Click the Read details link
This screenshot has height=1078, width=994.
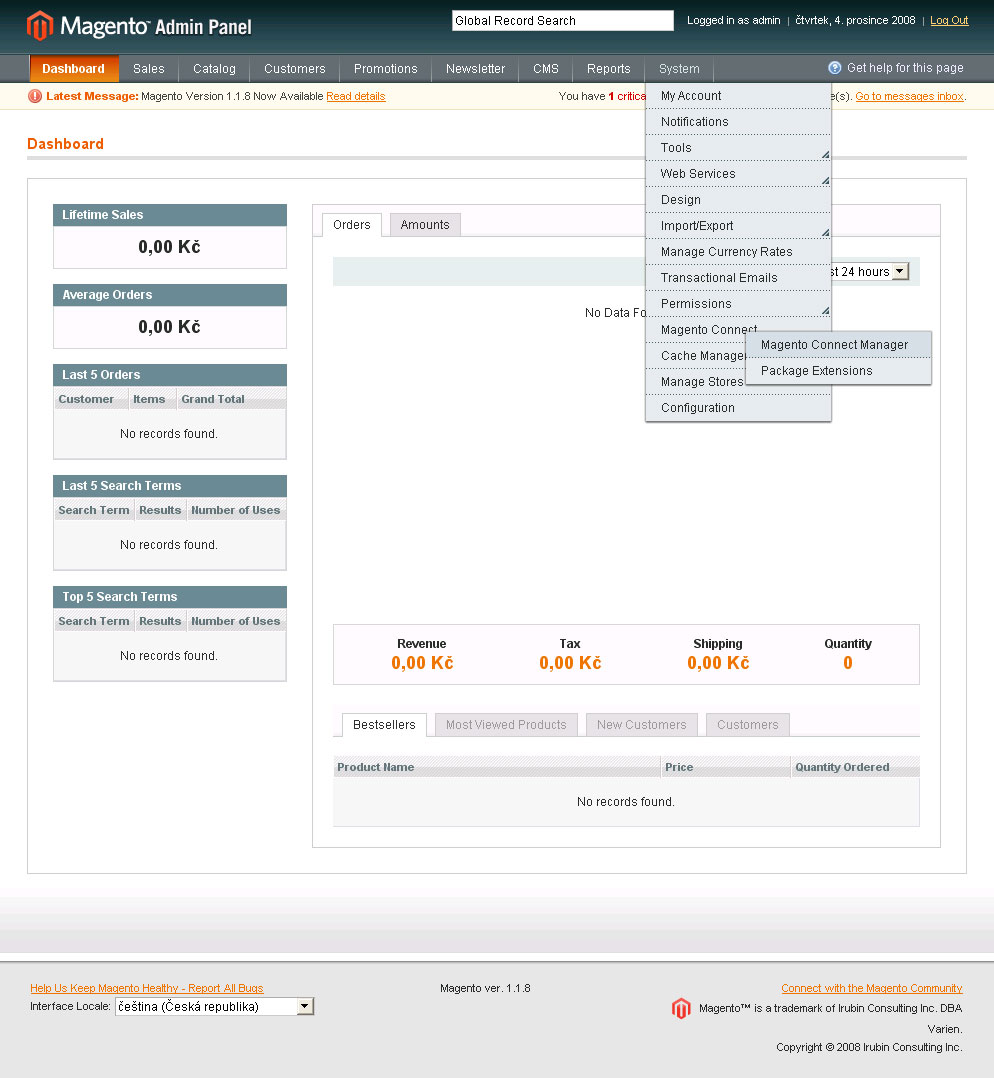[x=355, y=96]
